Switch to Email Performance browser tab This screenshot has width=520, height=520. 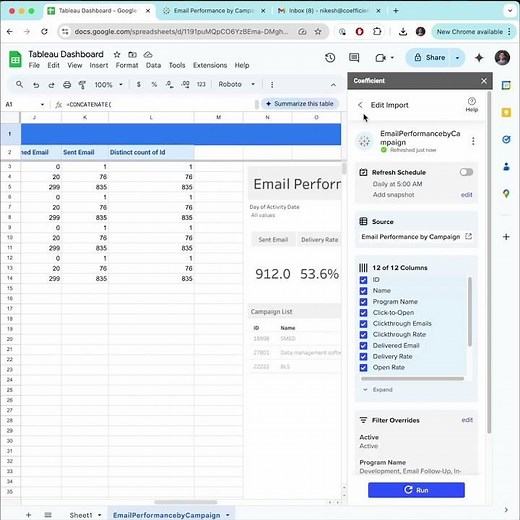(x=213, y=11)
